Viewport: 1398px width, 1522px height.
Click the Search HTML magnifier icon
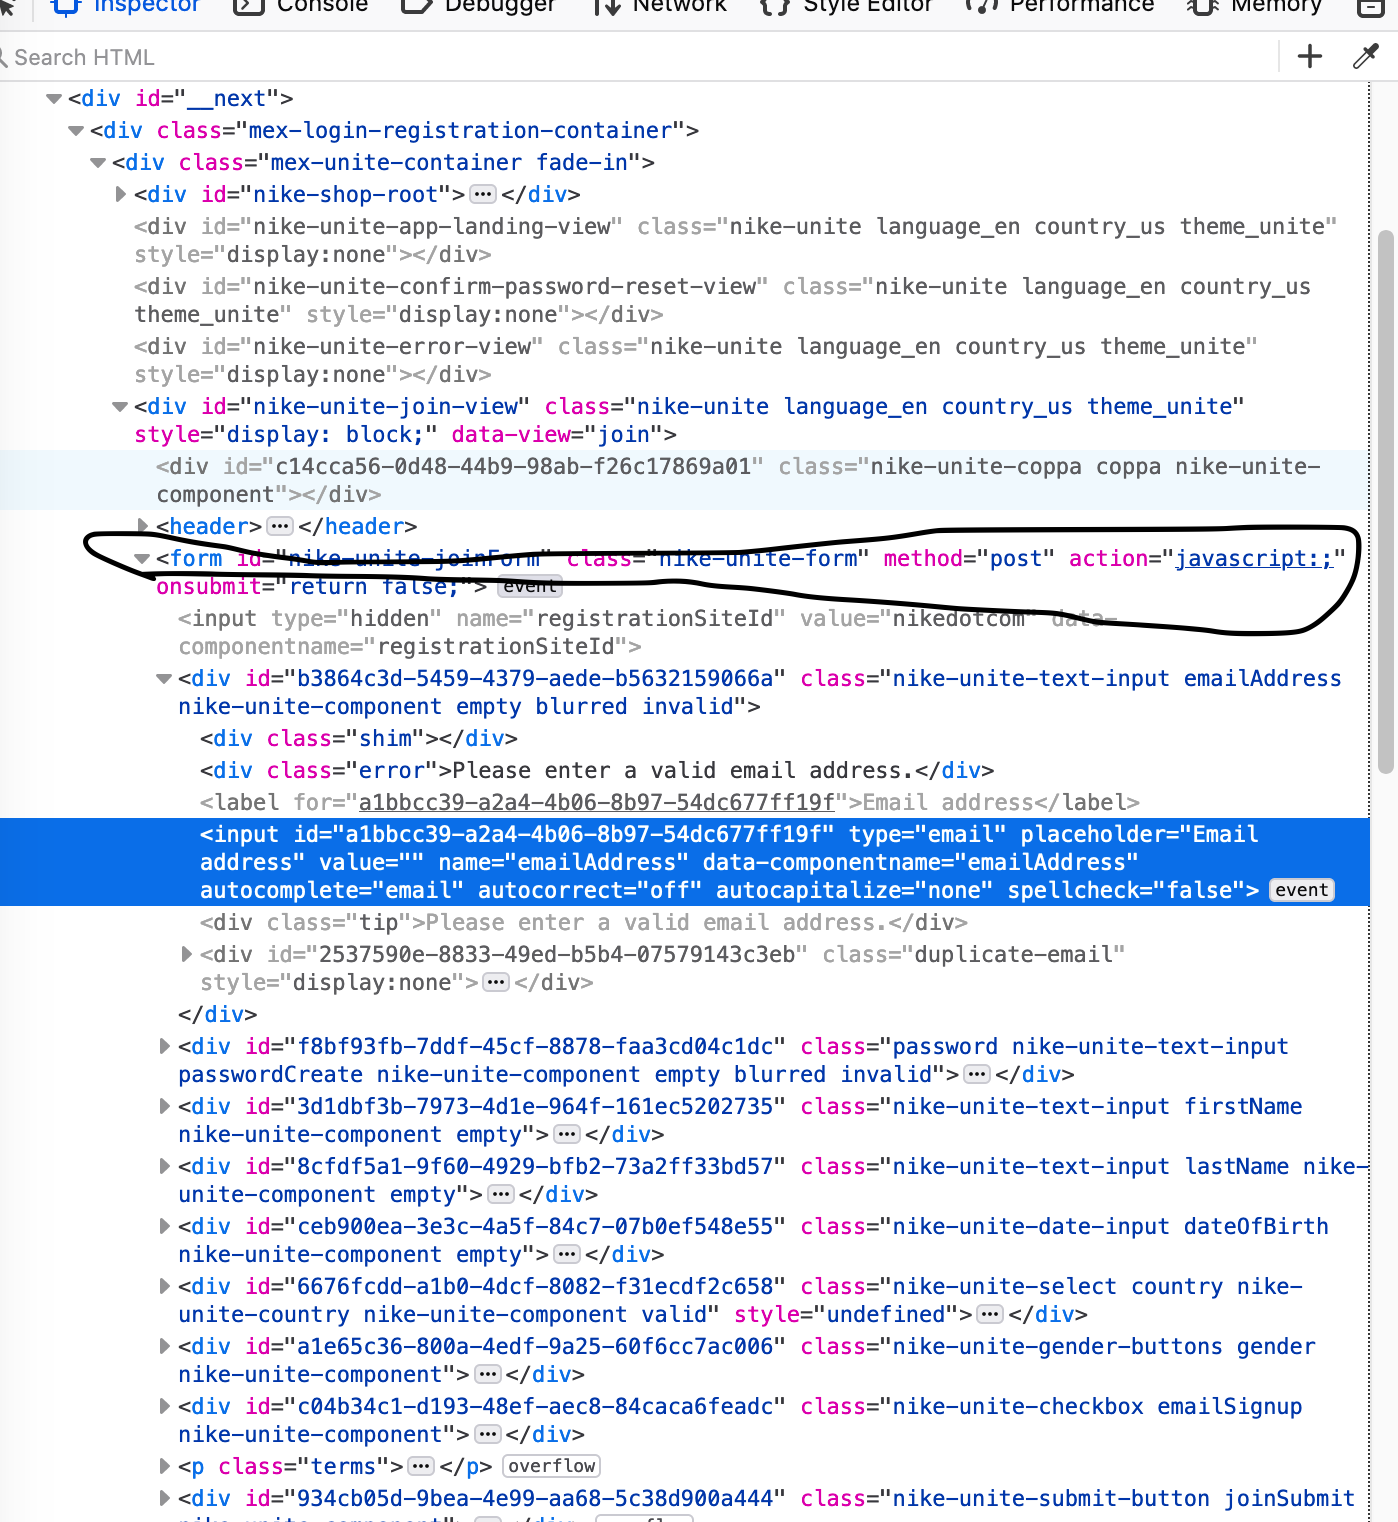[x=7, y=57]
